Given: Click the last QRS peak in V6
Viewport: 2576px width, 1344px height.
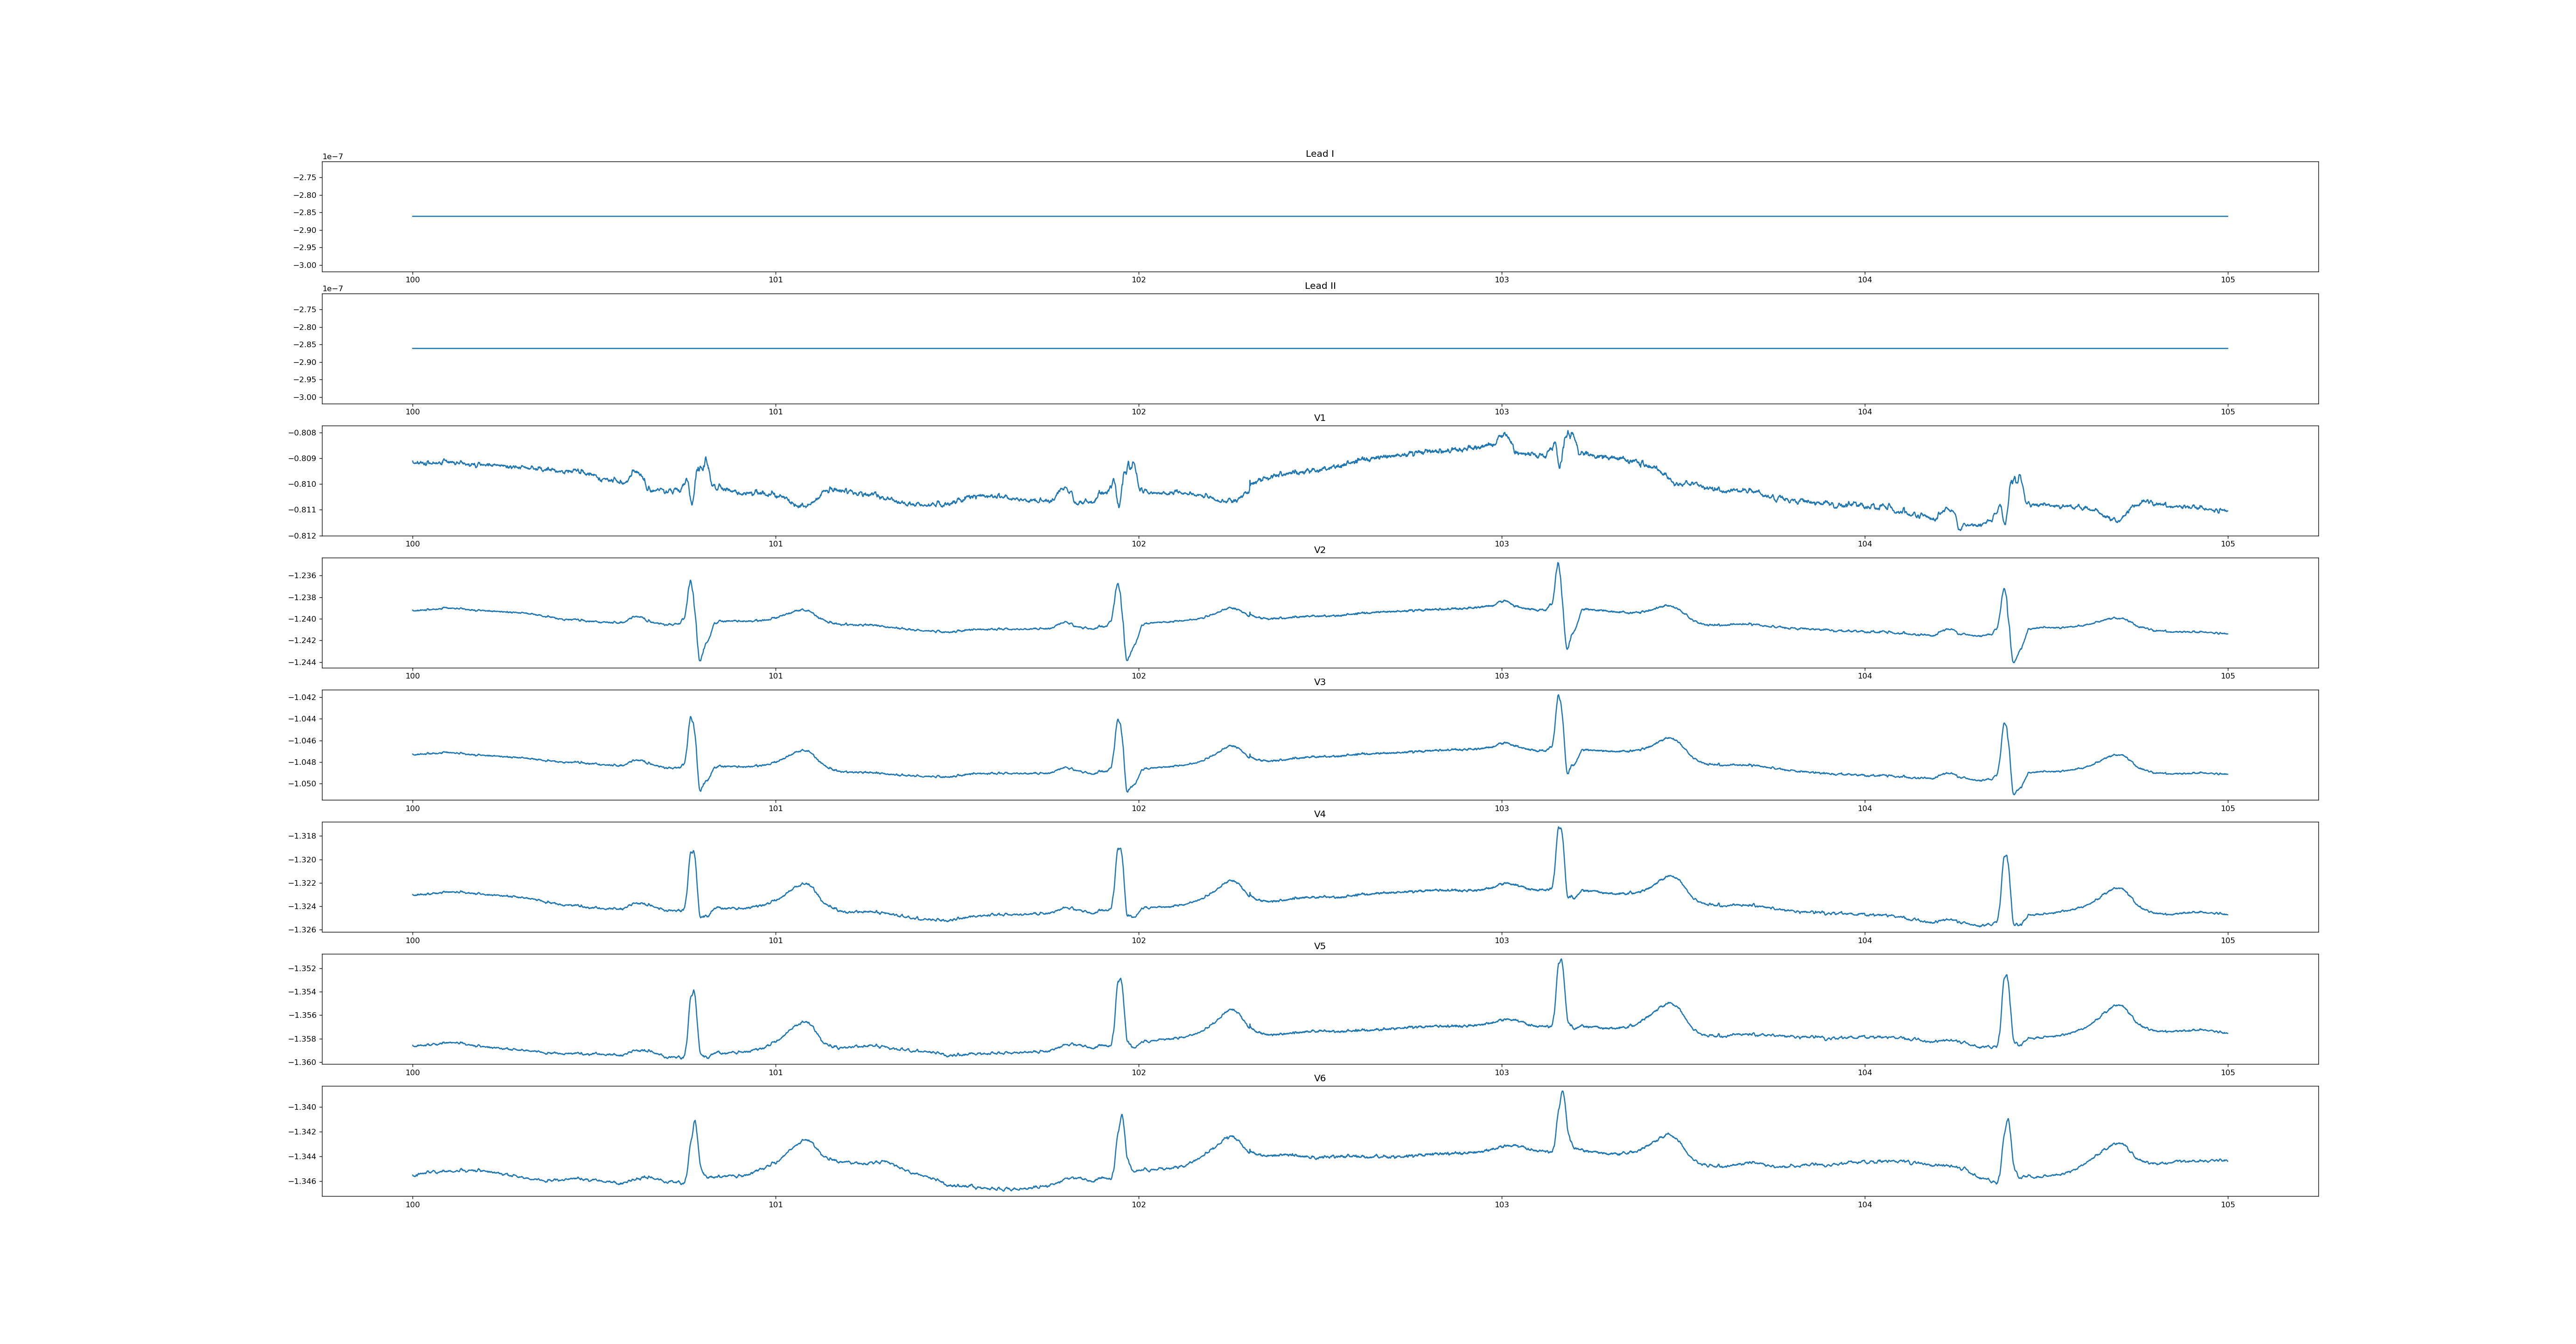Looking at the screenshot, I should pyautogui.click(x=2007, y=1120).
